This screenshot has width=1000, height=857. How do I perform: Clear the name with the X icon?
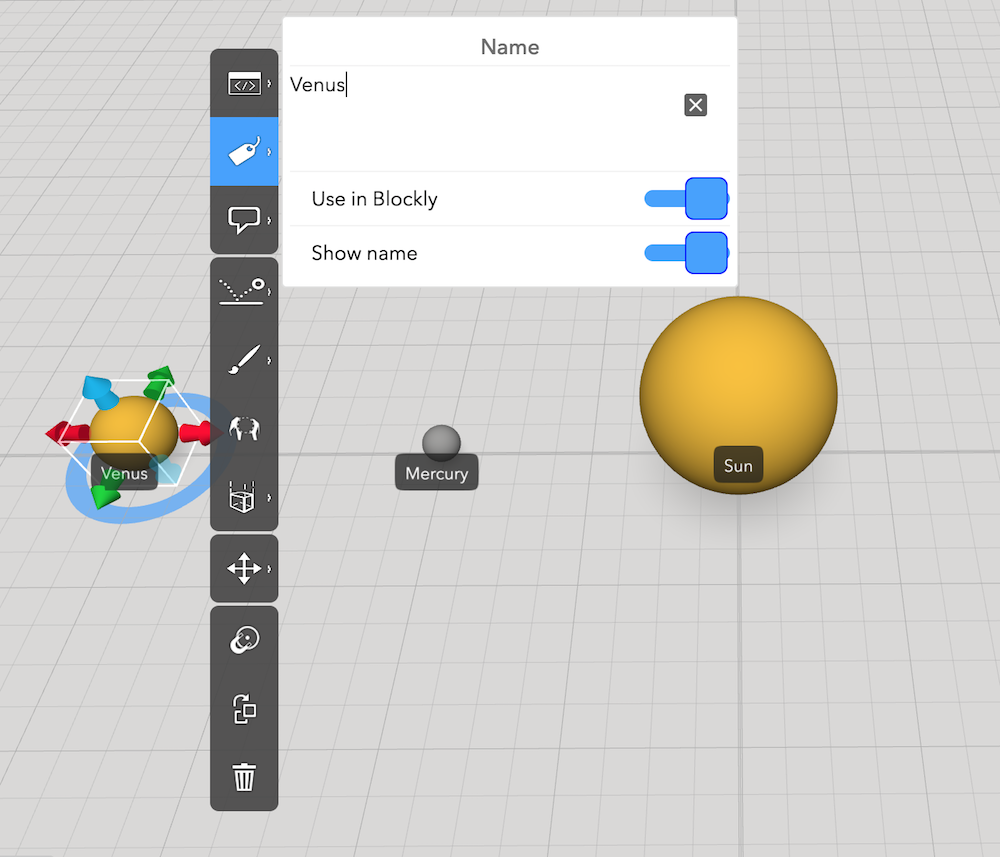696,105
